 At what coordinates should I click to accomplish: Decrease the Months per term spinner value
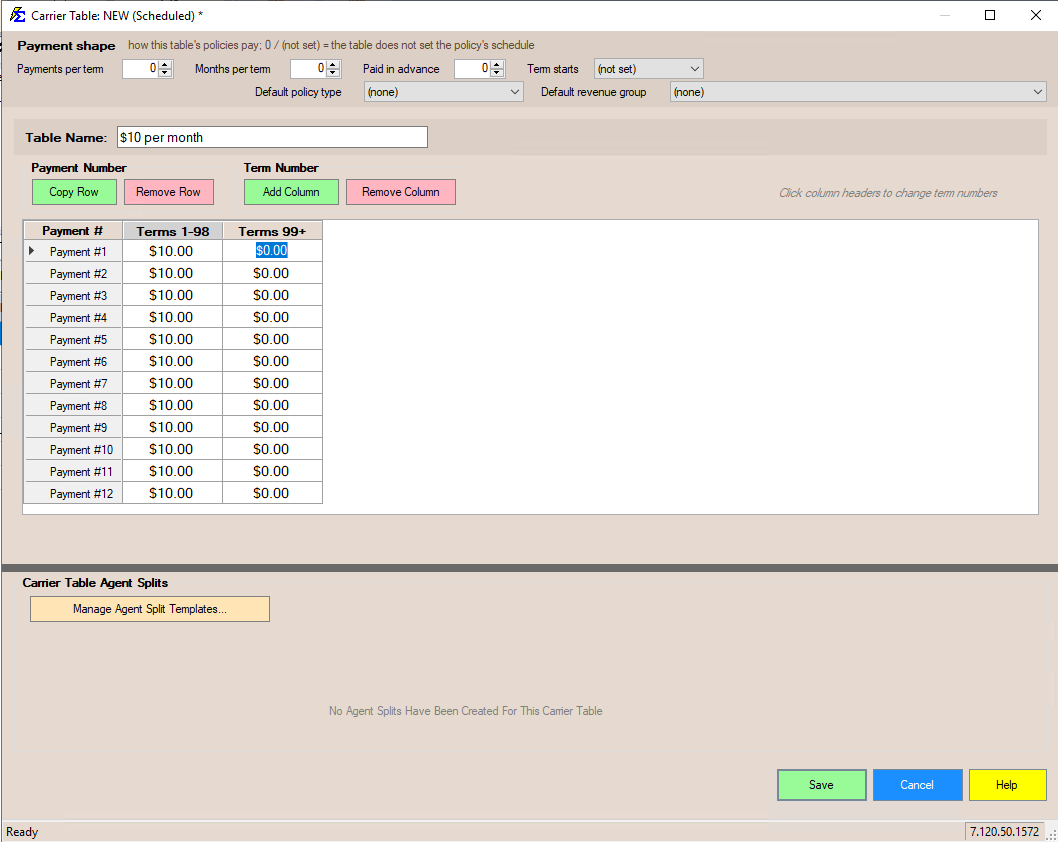click(x=333, y=73)
